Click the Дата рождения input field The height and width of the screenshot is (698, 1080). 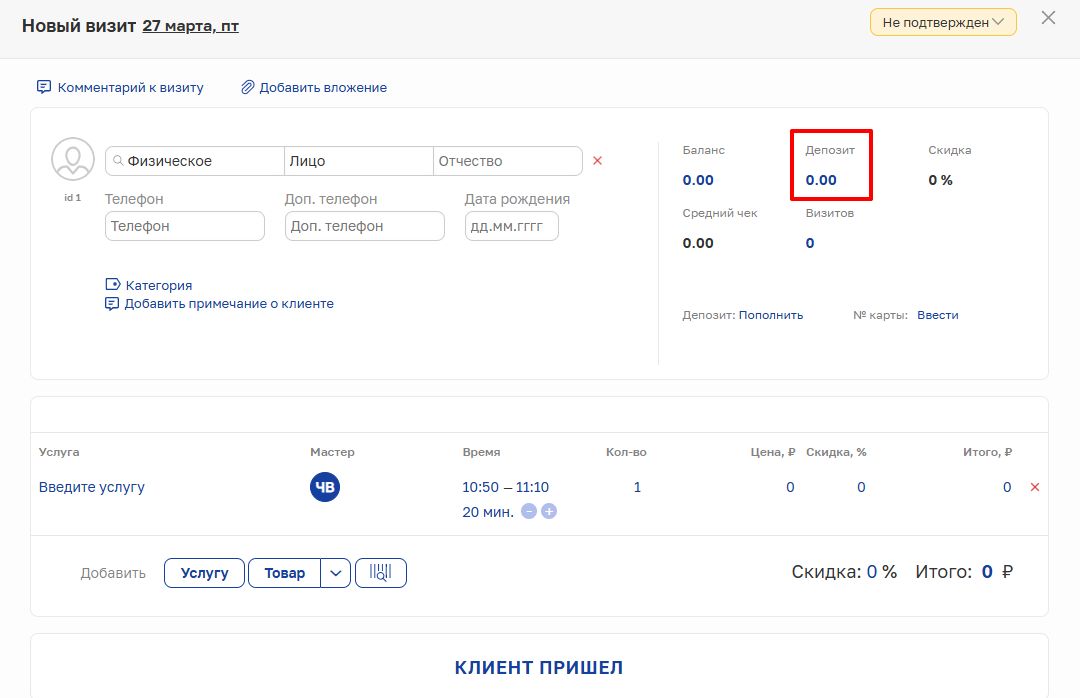tap(511, 226)
